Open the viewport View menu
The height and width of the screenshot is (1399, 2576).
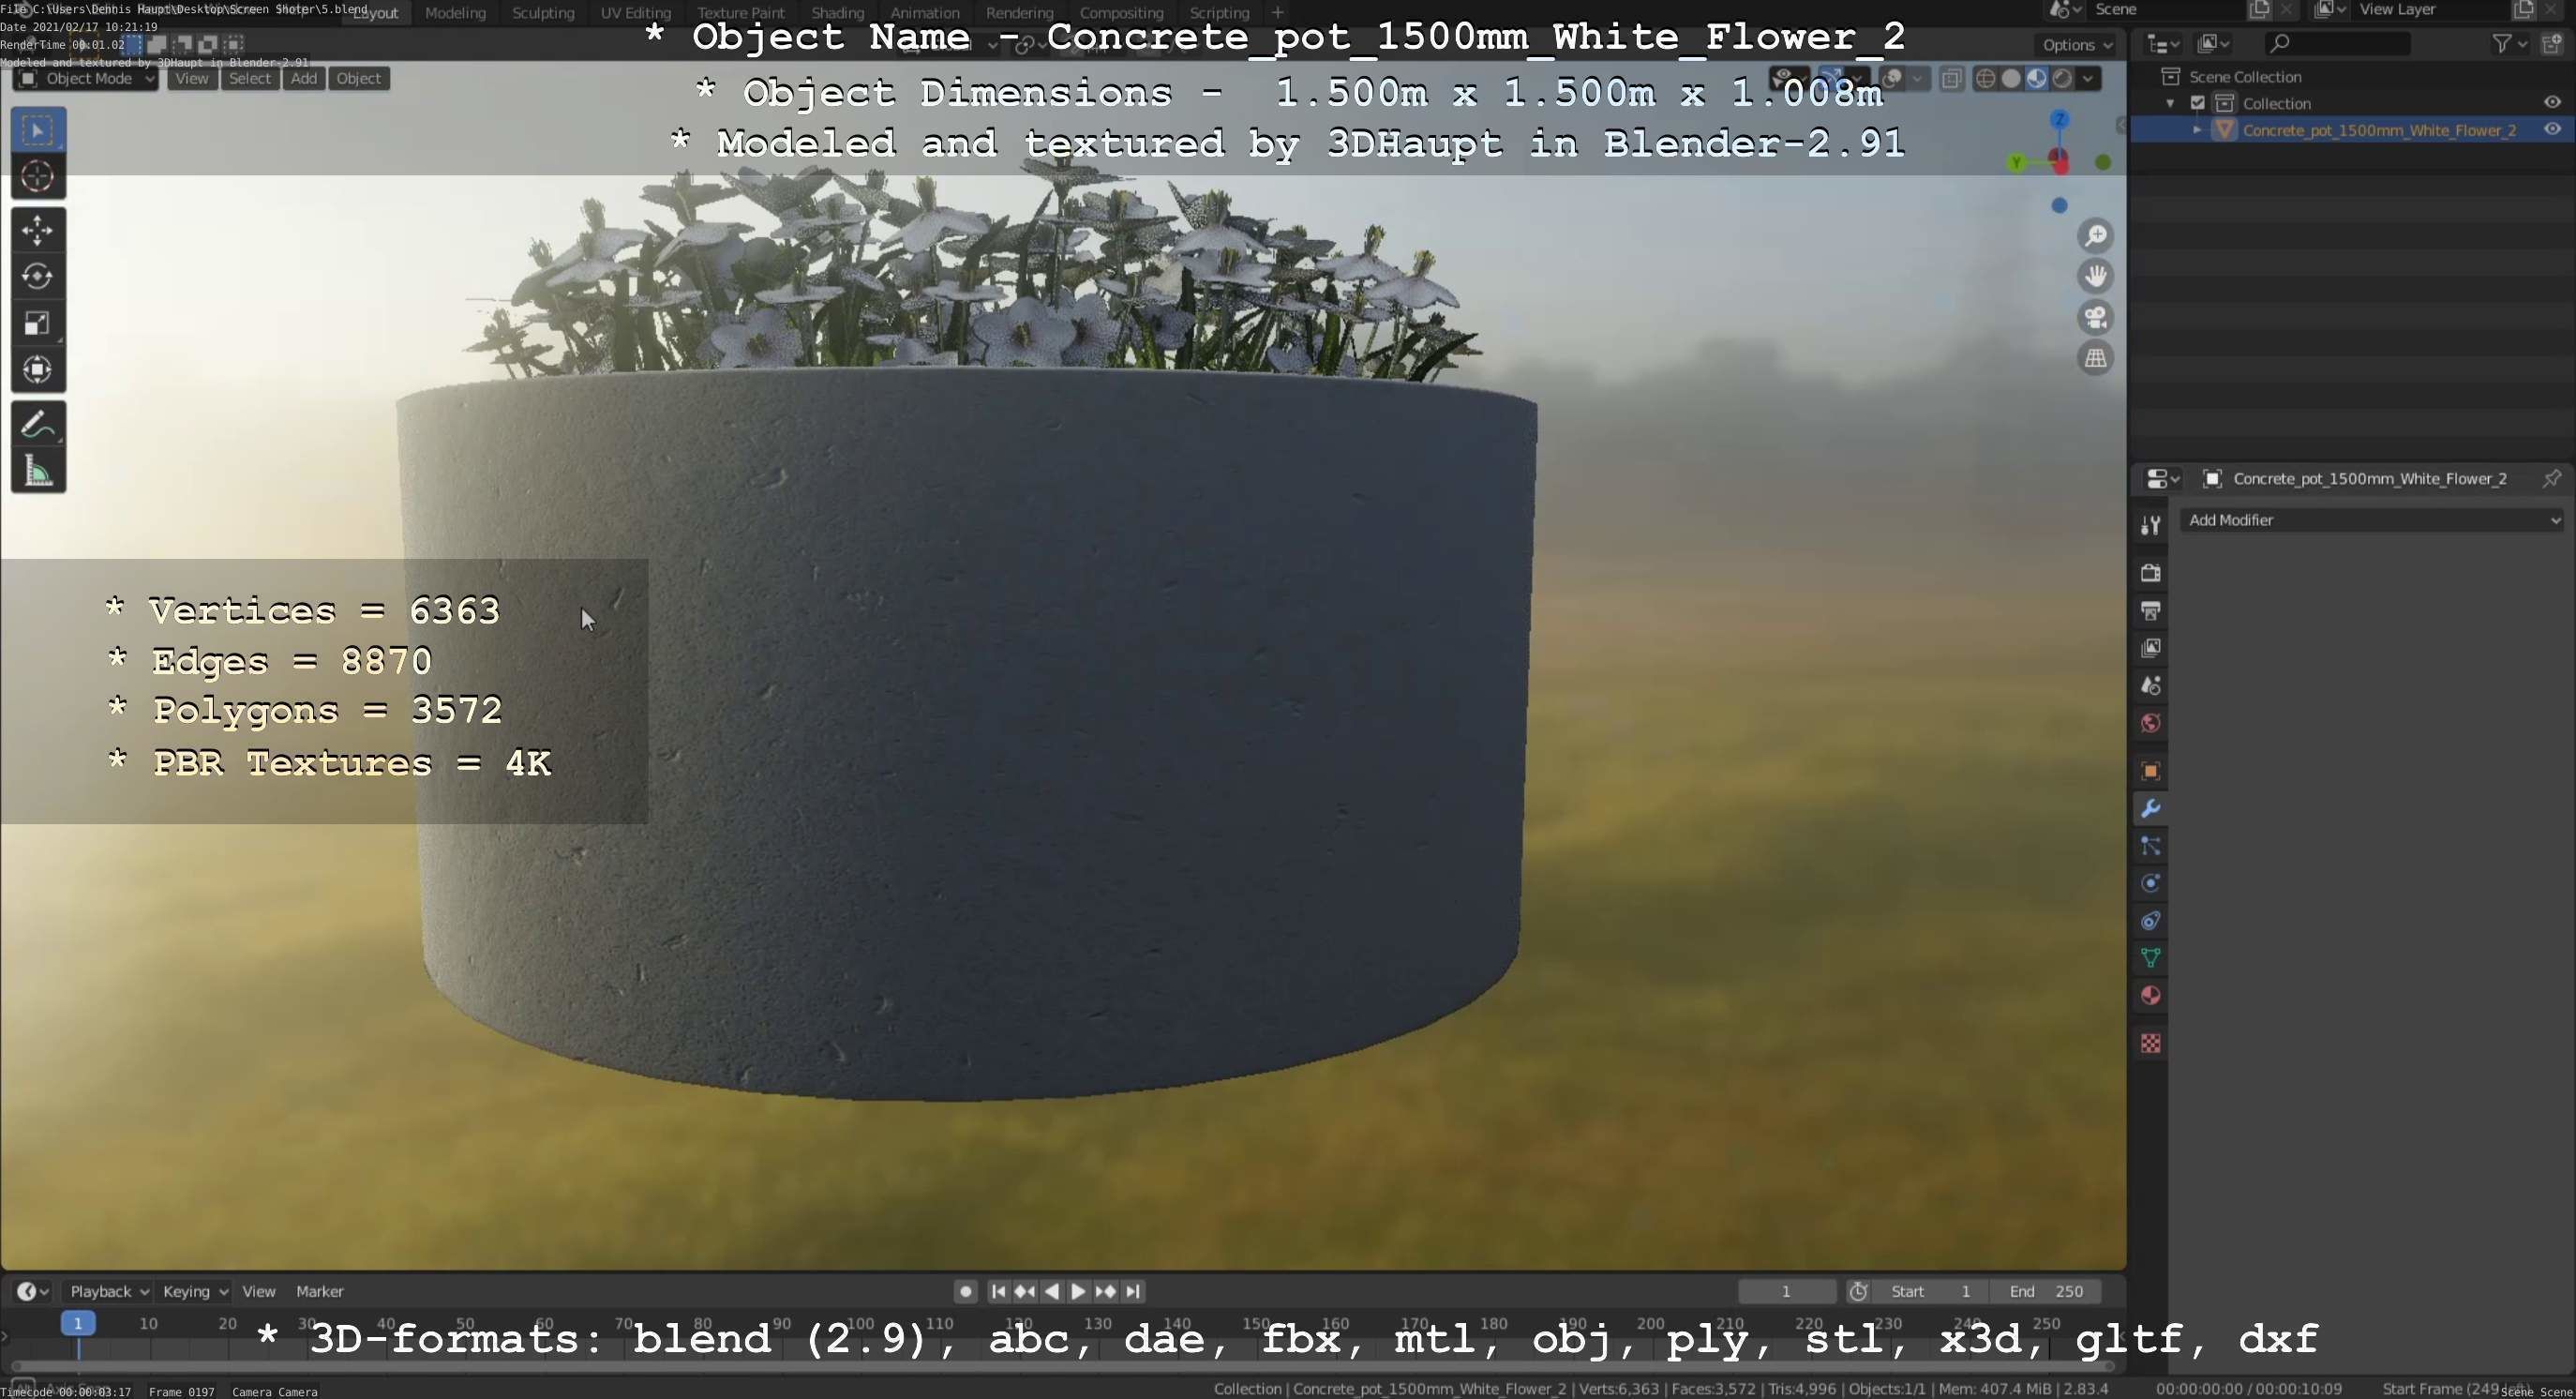point(192,79)
